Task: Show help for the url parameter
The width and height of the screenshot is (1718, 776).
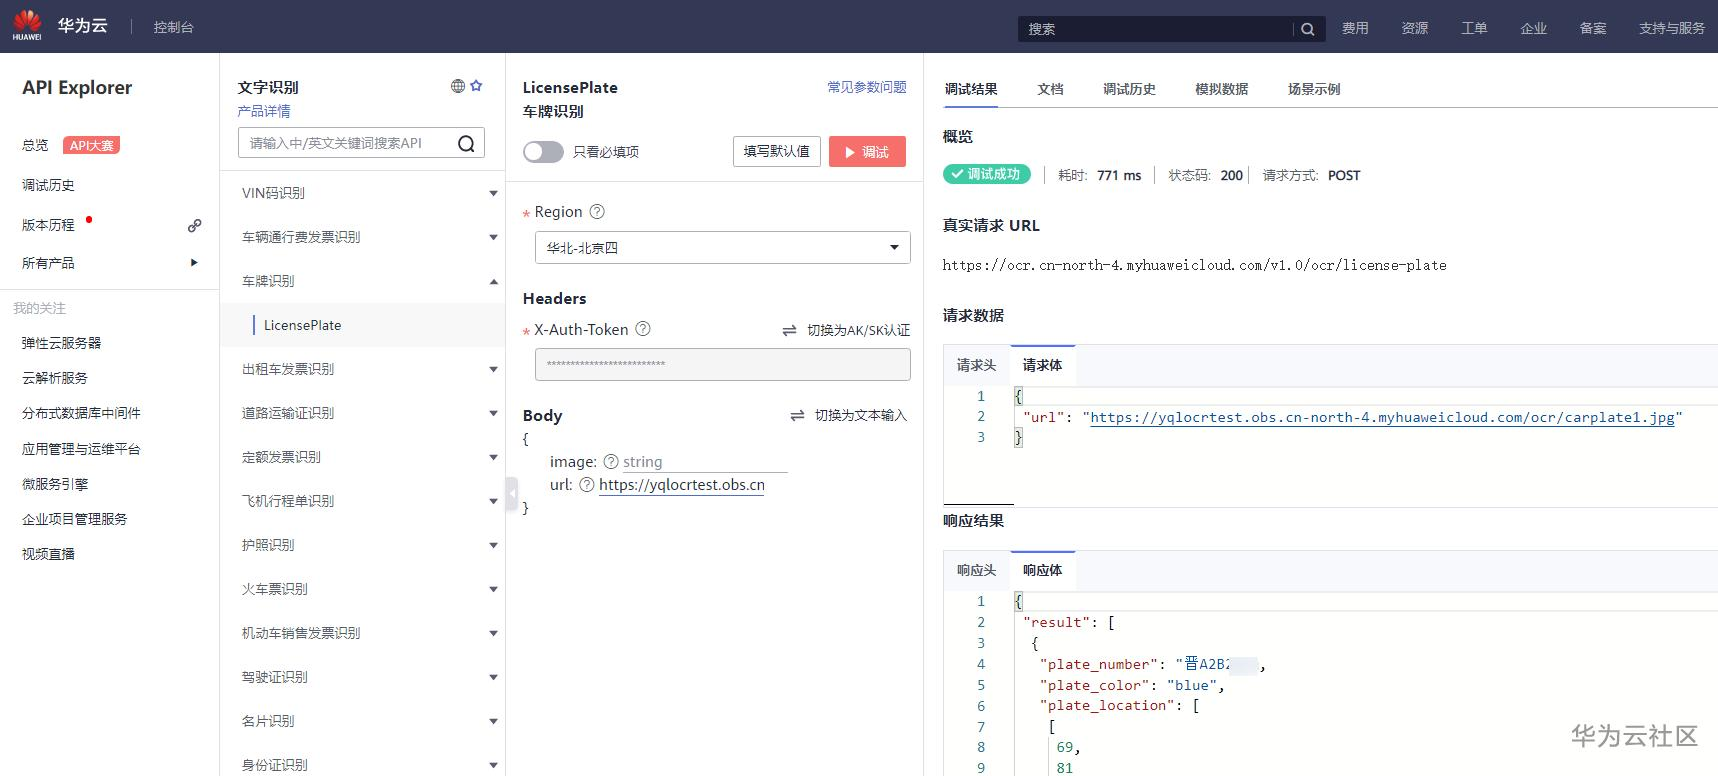Action: [587, 485]
